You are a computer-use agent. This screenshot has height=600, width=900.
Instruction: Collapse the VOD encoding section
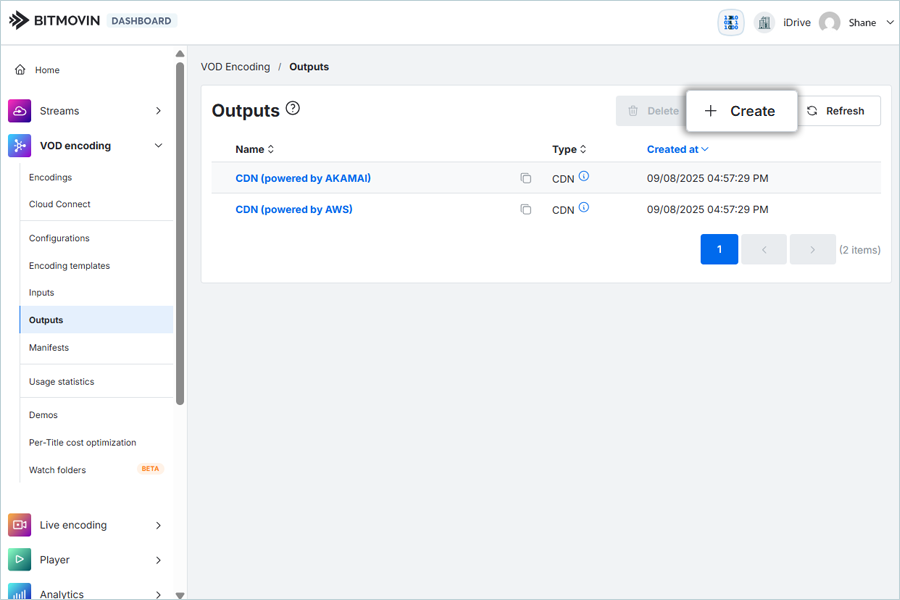pos(158,146)
